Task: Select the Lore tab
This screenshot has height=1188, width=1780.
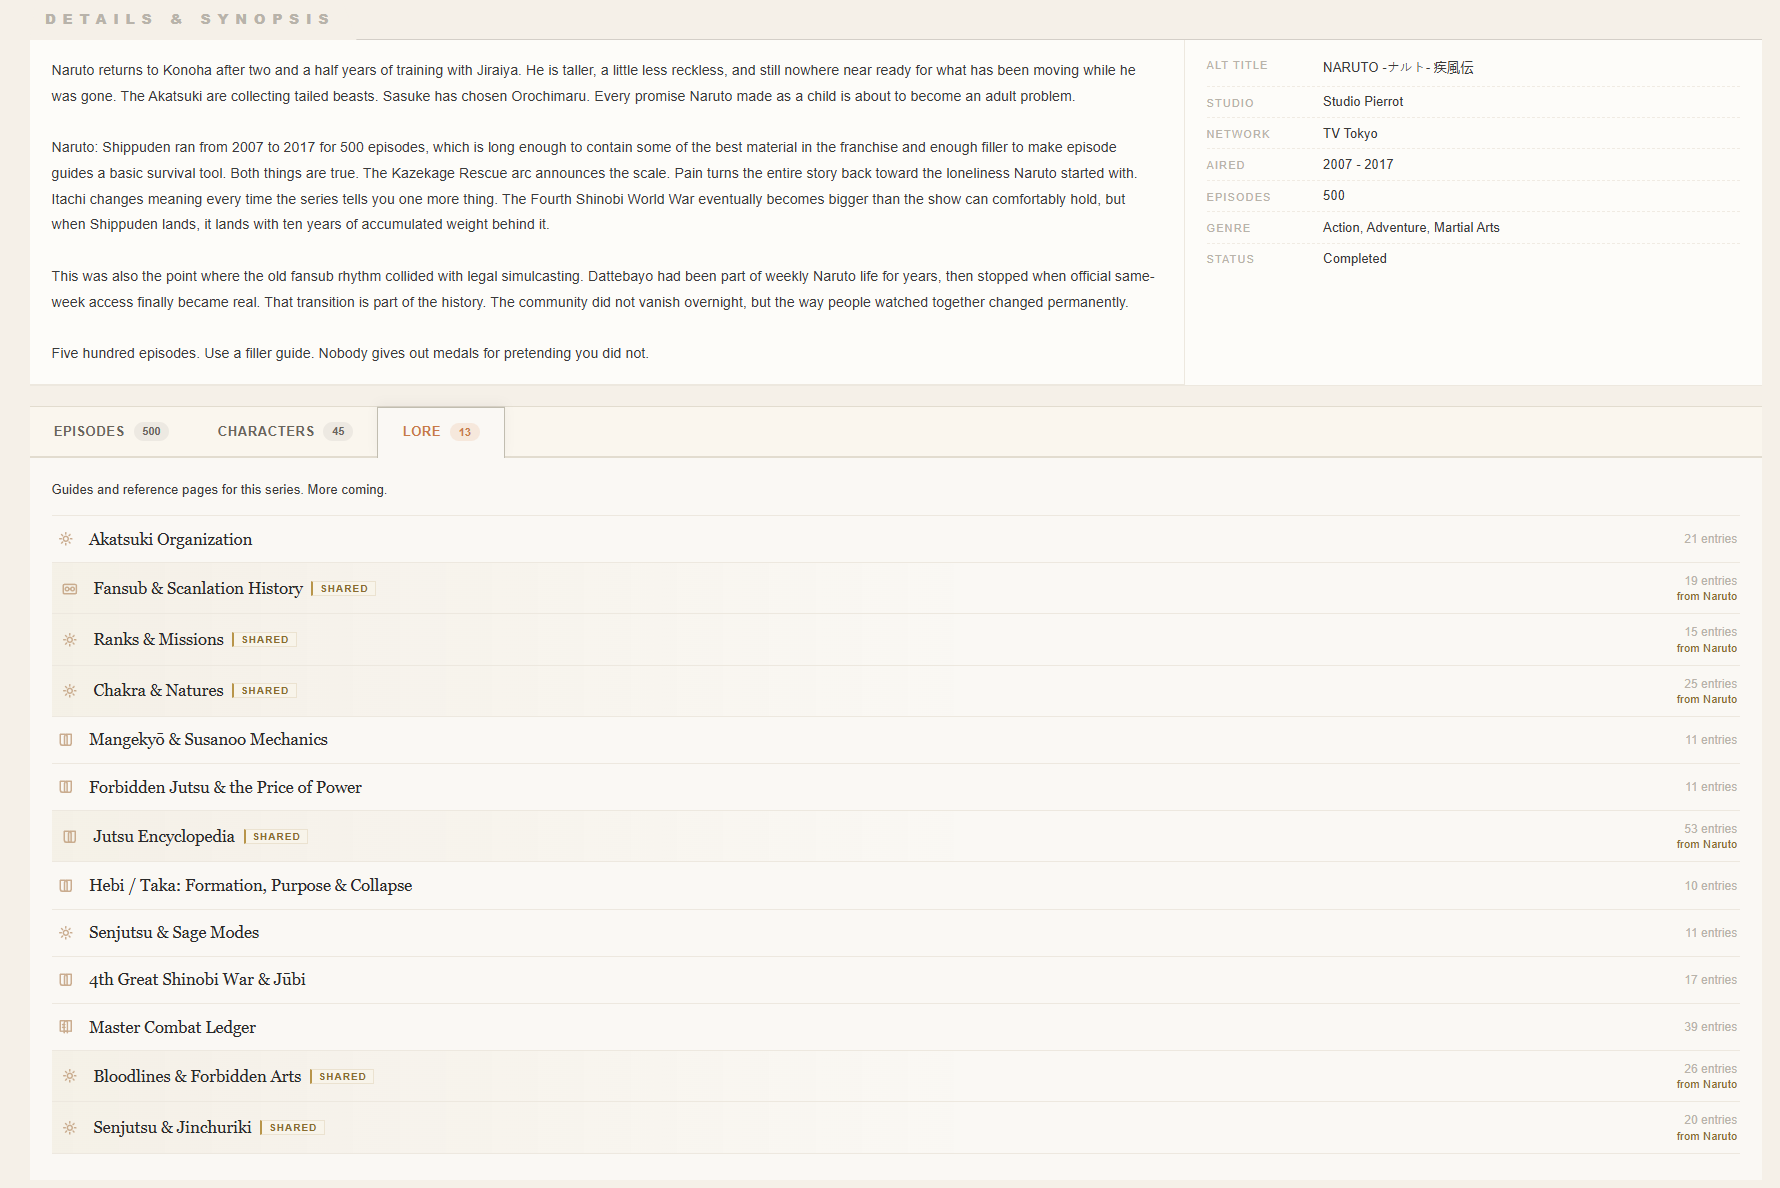Action: click(x=441, y=432)
